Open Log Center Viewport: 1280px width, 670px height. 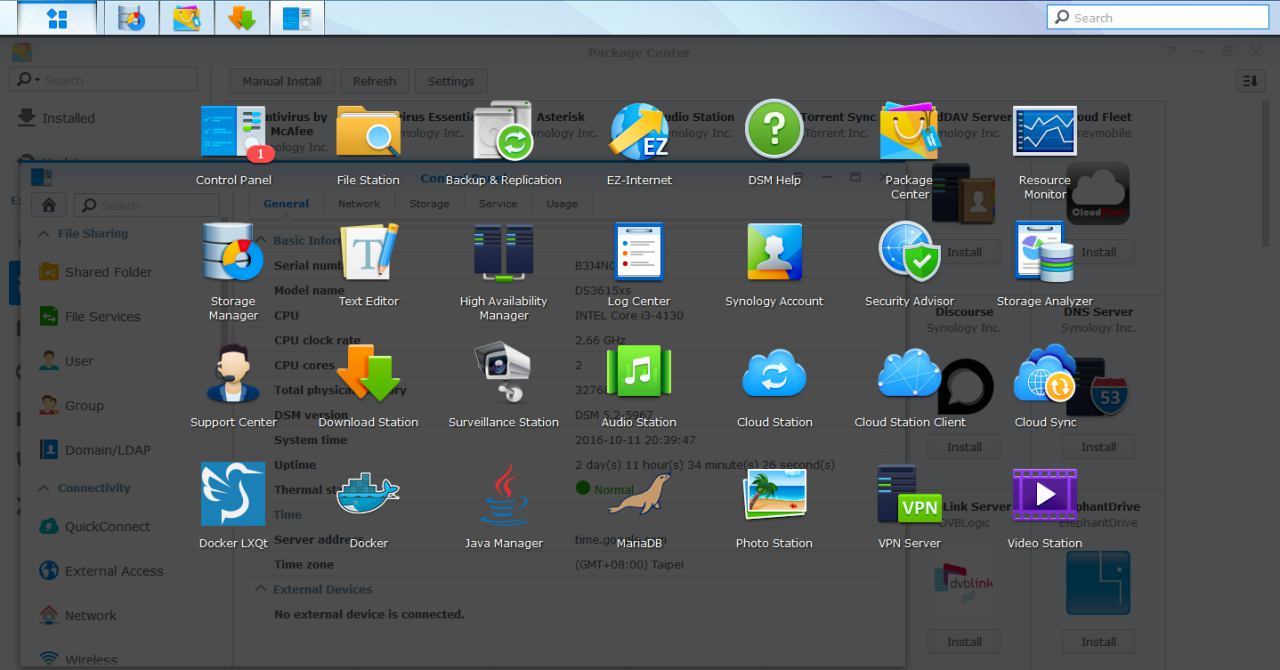pyautogui.click(x=639, y=252)
